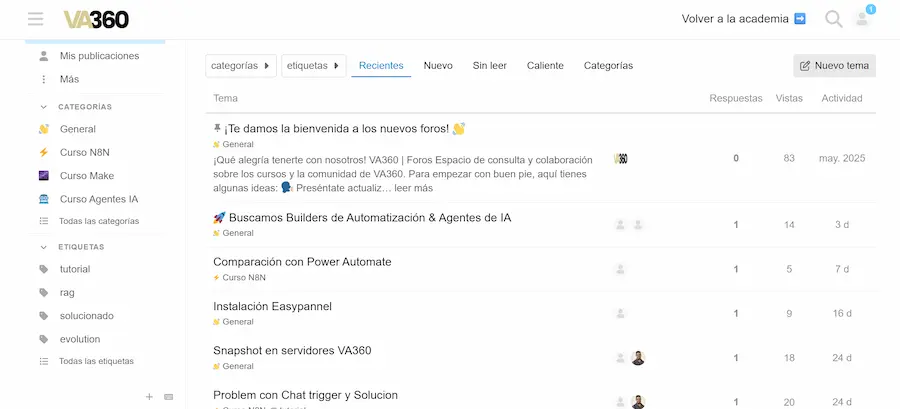Switch to the Sin leer tab

pos(490,65)
